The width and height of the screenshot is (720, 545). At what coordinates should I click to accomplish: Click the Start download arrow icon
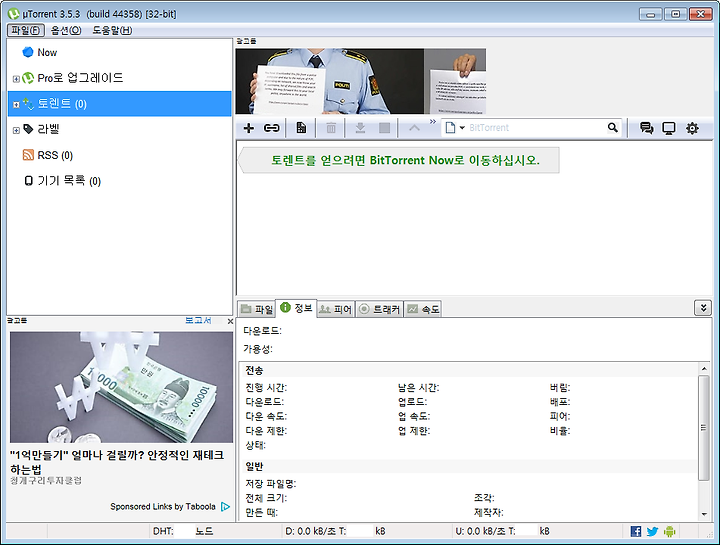tap(360, 128)
